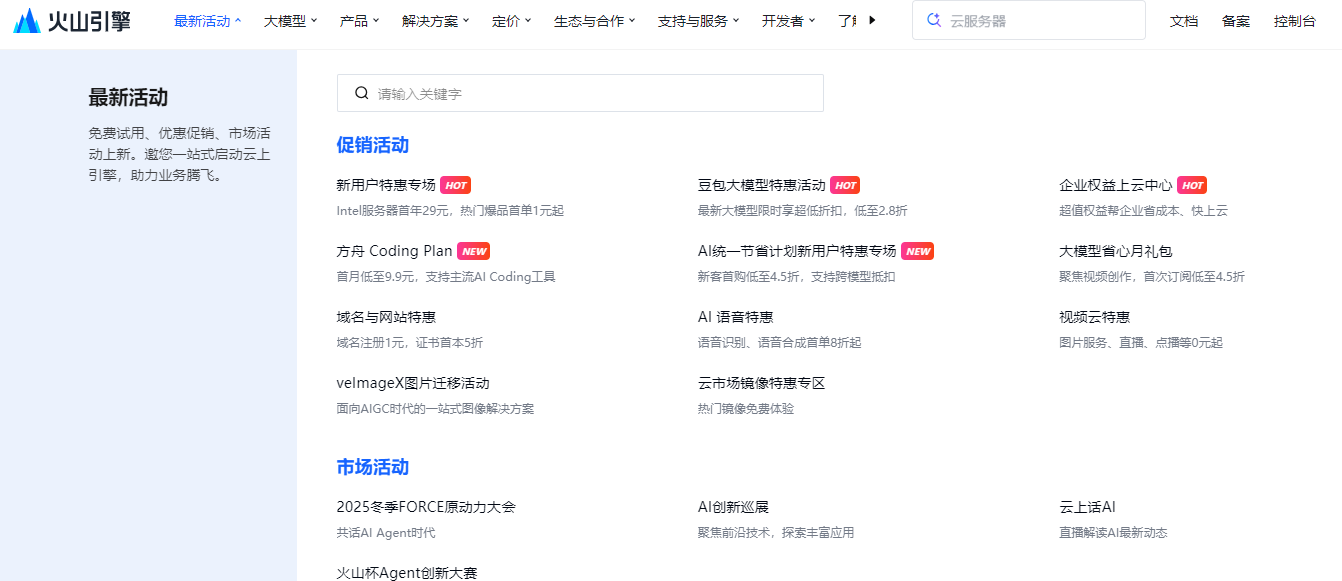This screenshot has height=581, width=1342.
Task: Click the Volcano Engine (火山引擎) logo
Action: pyautogui.click(x=72, y=20)
